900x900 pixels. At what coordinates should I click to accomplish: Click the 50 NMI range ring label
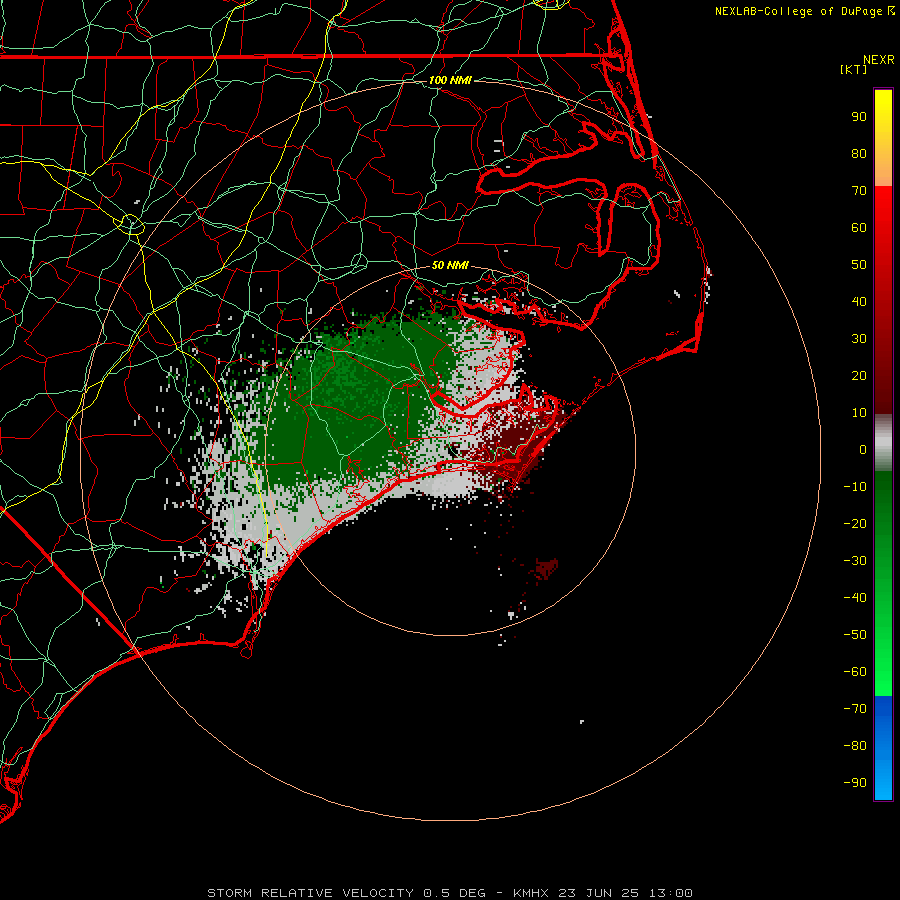[x=450, y=265]
